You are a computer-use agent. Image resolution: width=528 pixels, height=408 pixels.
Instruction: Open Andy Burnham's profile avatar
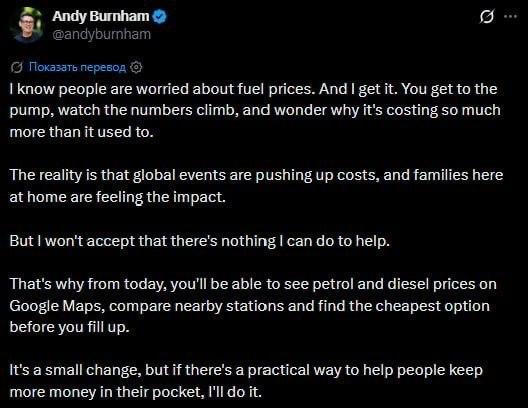click(27, 25)
